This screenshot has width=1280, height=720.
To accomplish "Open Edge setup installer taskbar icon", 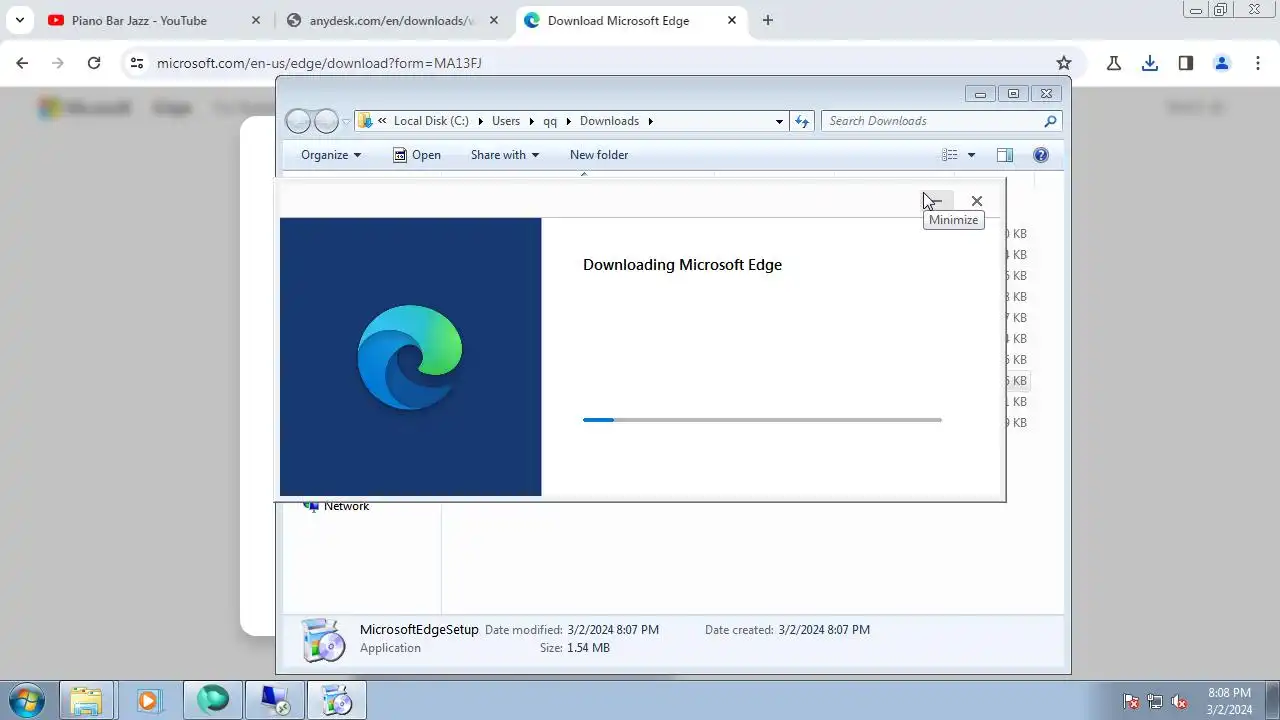I will 337,700.
